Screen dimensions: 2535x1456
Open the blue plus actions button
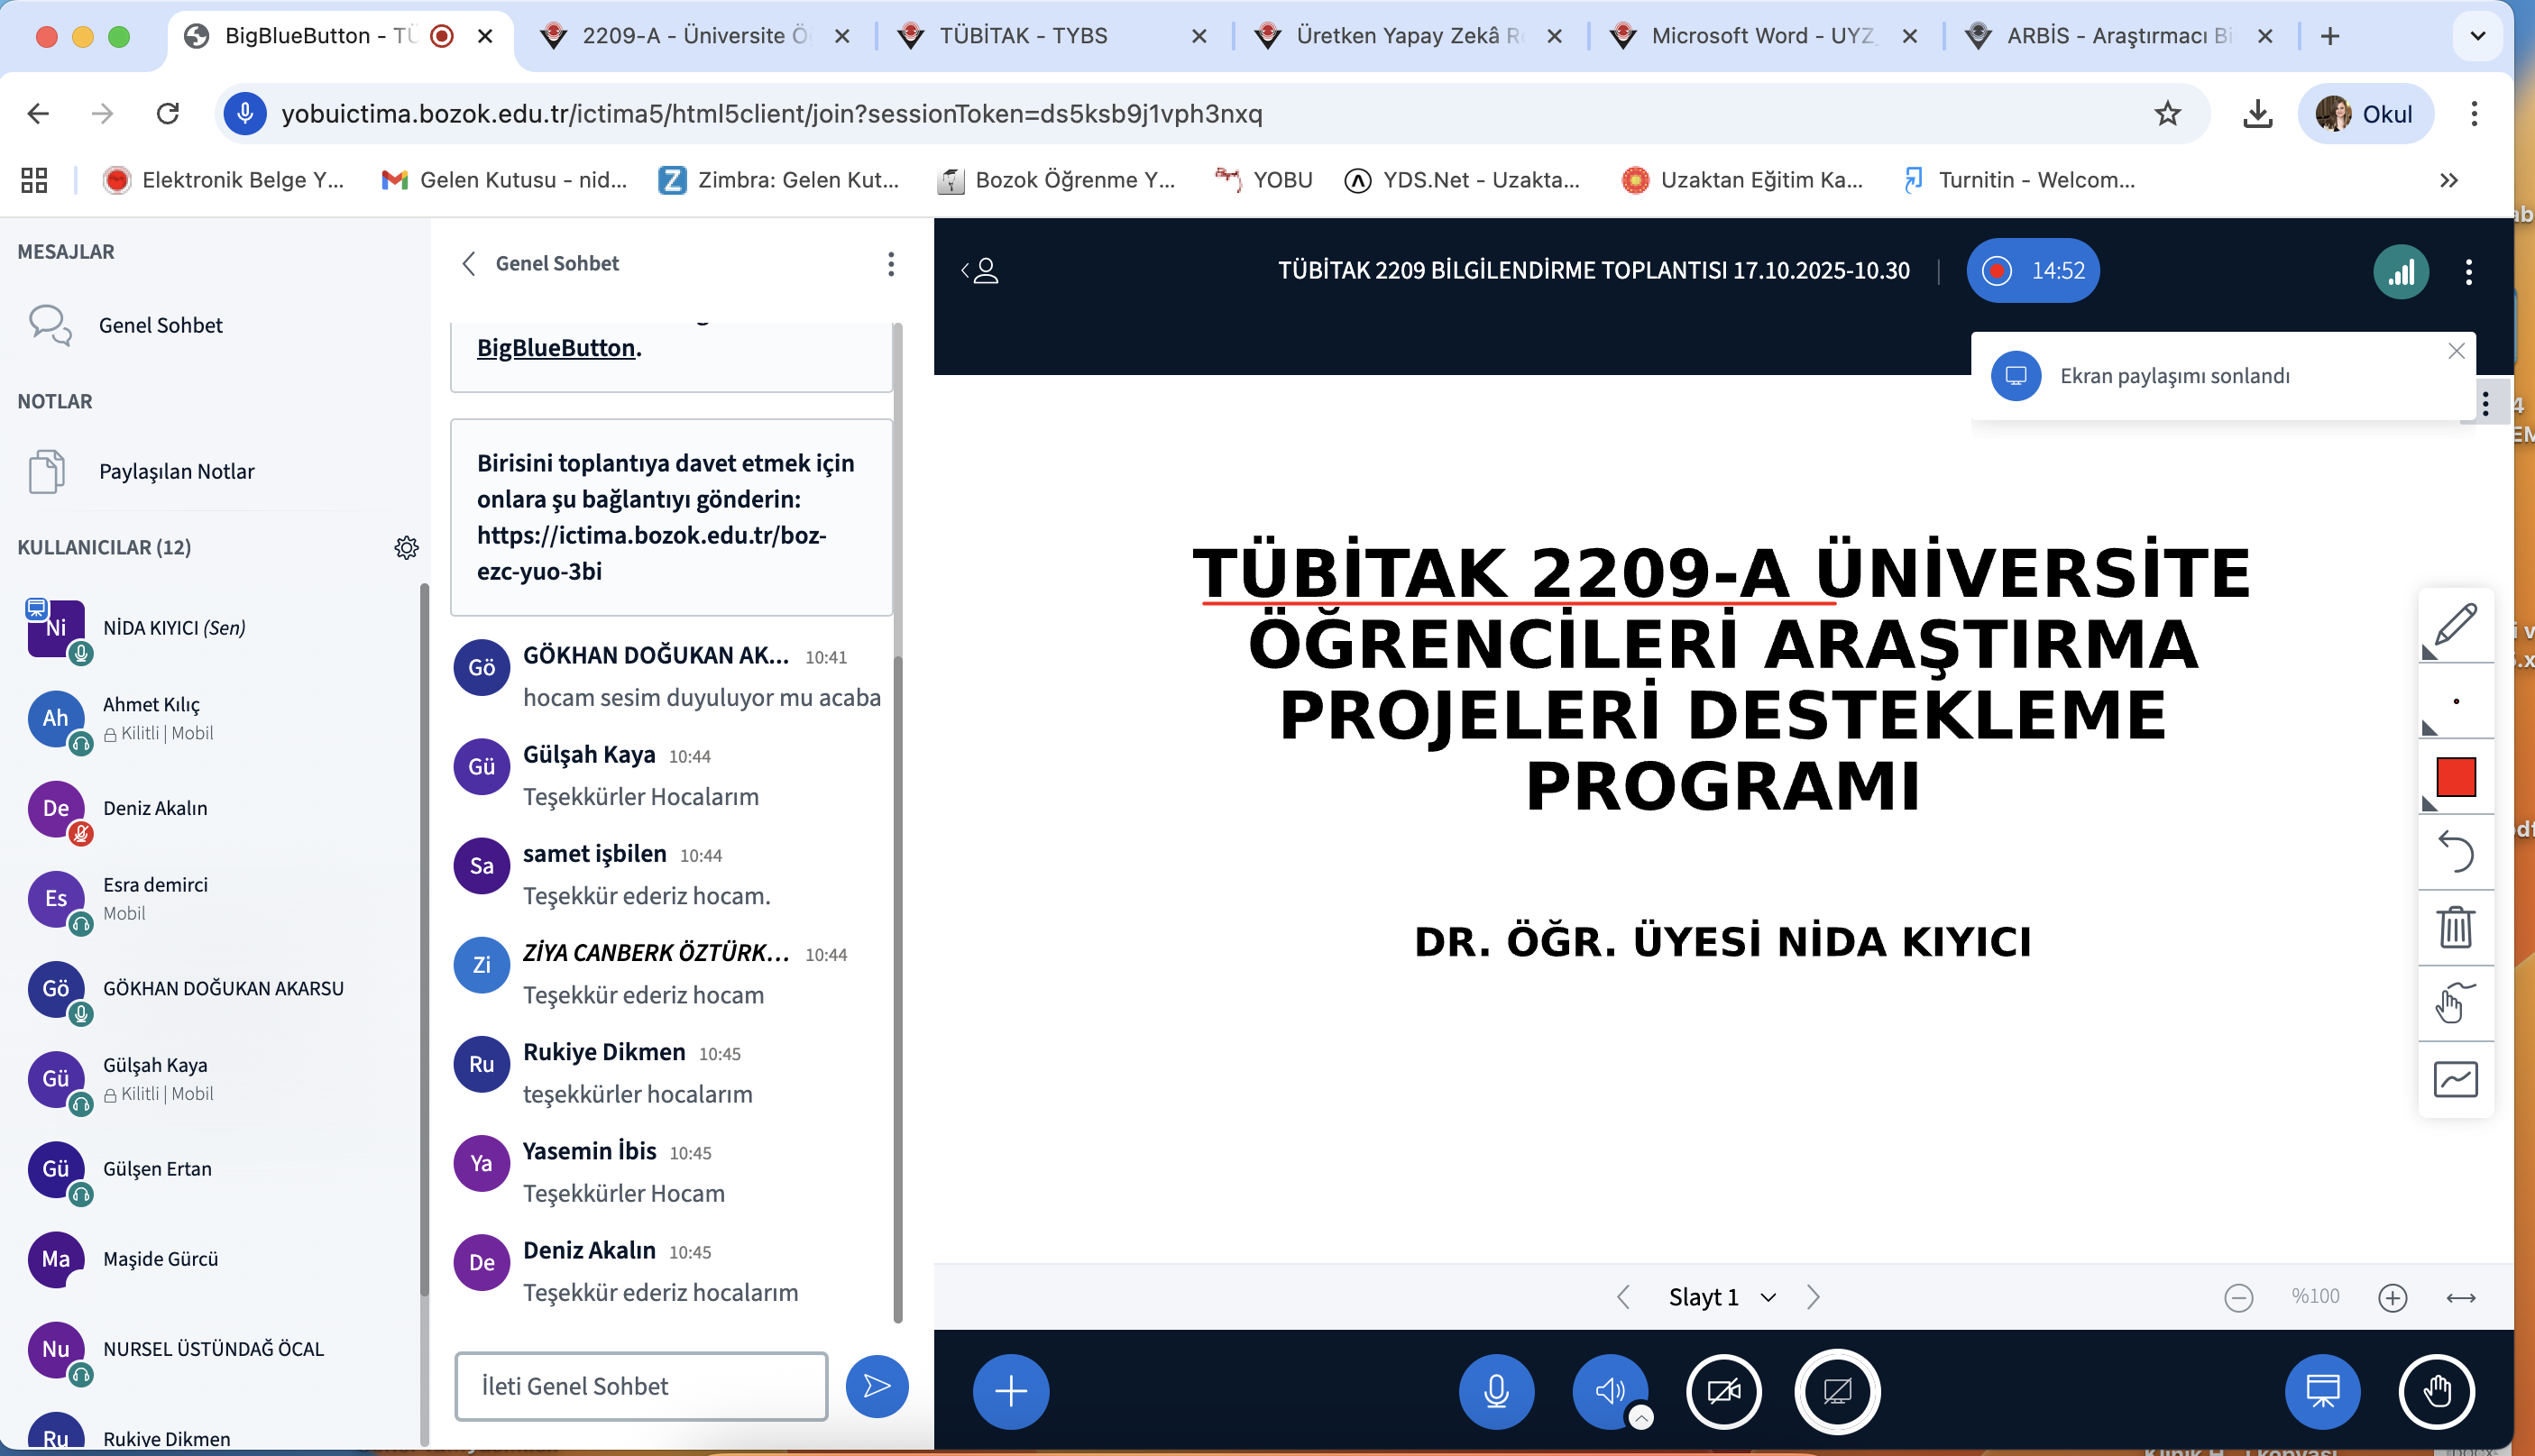tap(1010, 1391)
